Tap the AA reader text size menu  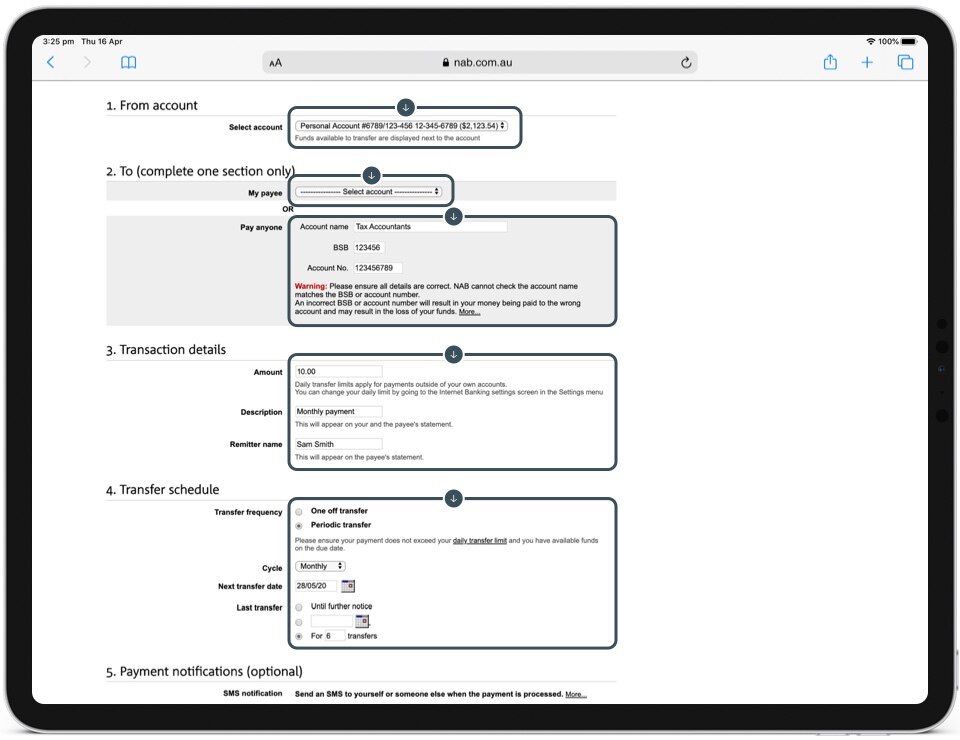276,63
